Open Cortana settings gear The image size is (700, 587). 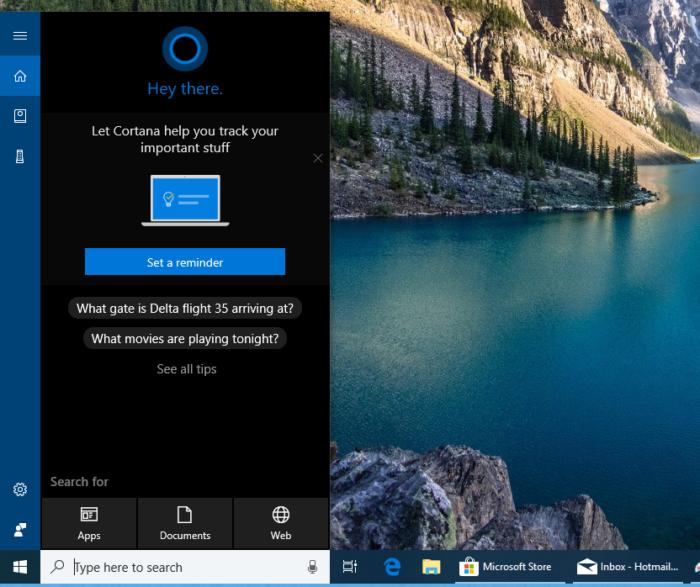[x=20, y=490]
